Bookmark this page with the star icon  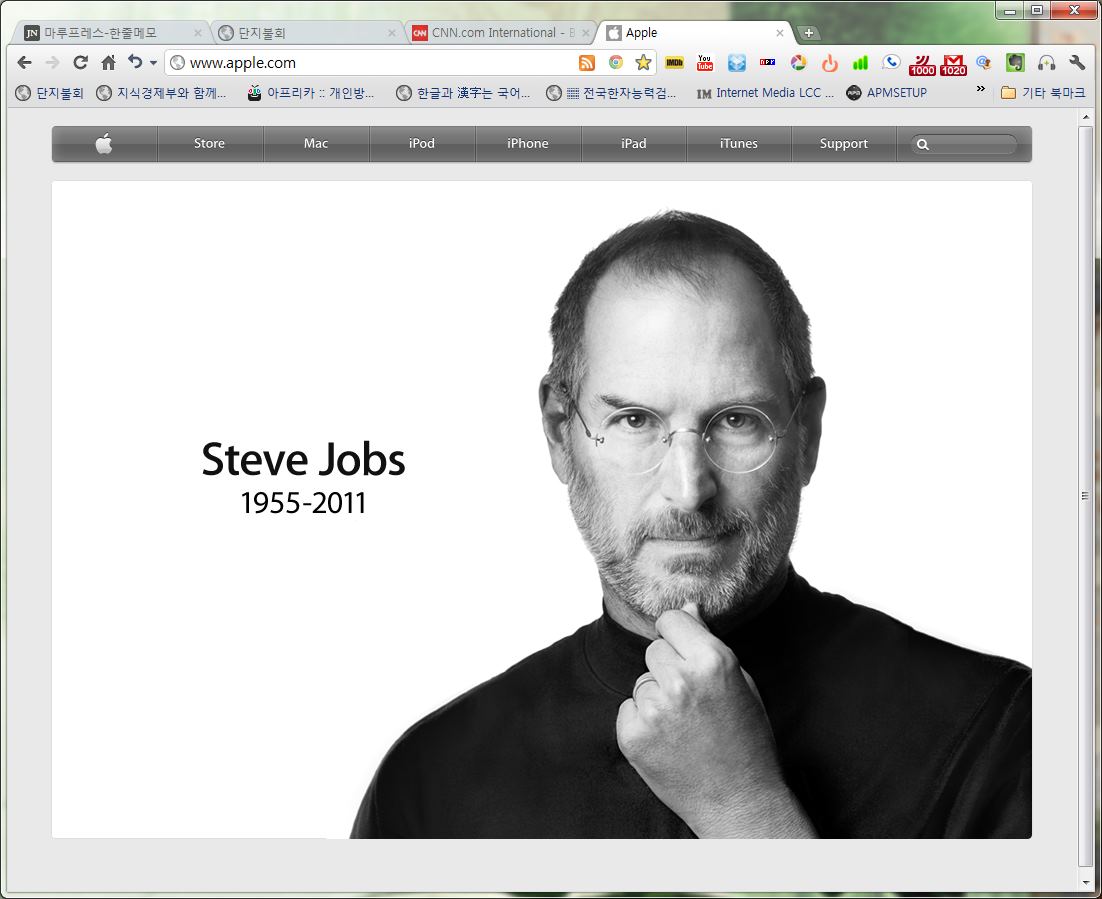(643, 63)
